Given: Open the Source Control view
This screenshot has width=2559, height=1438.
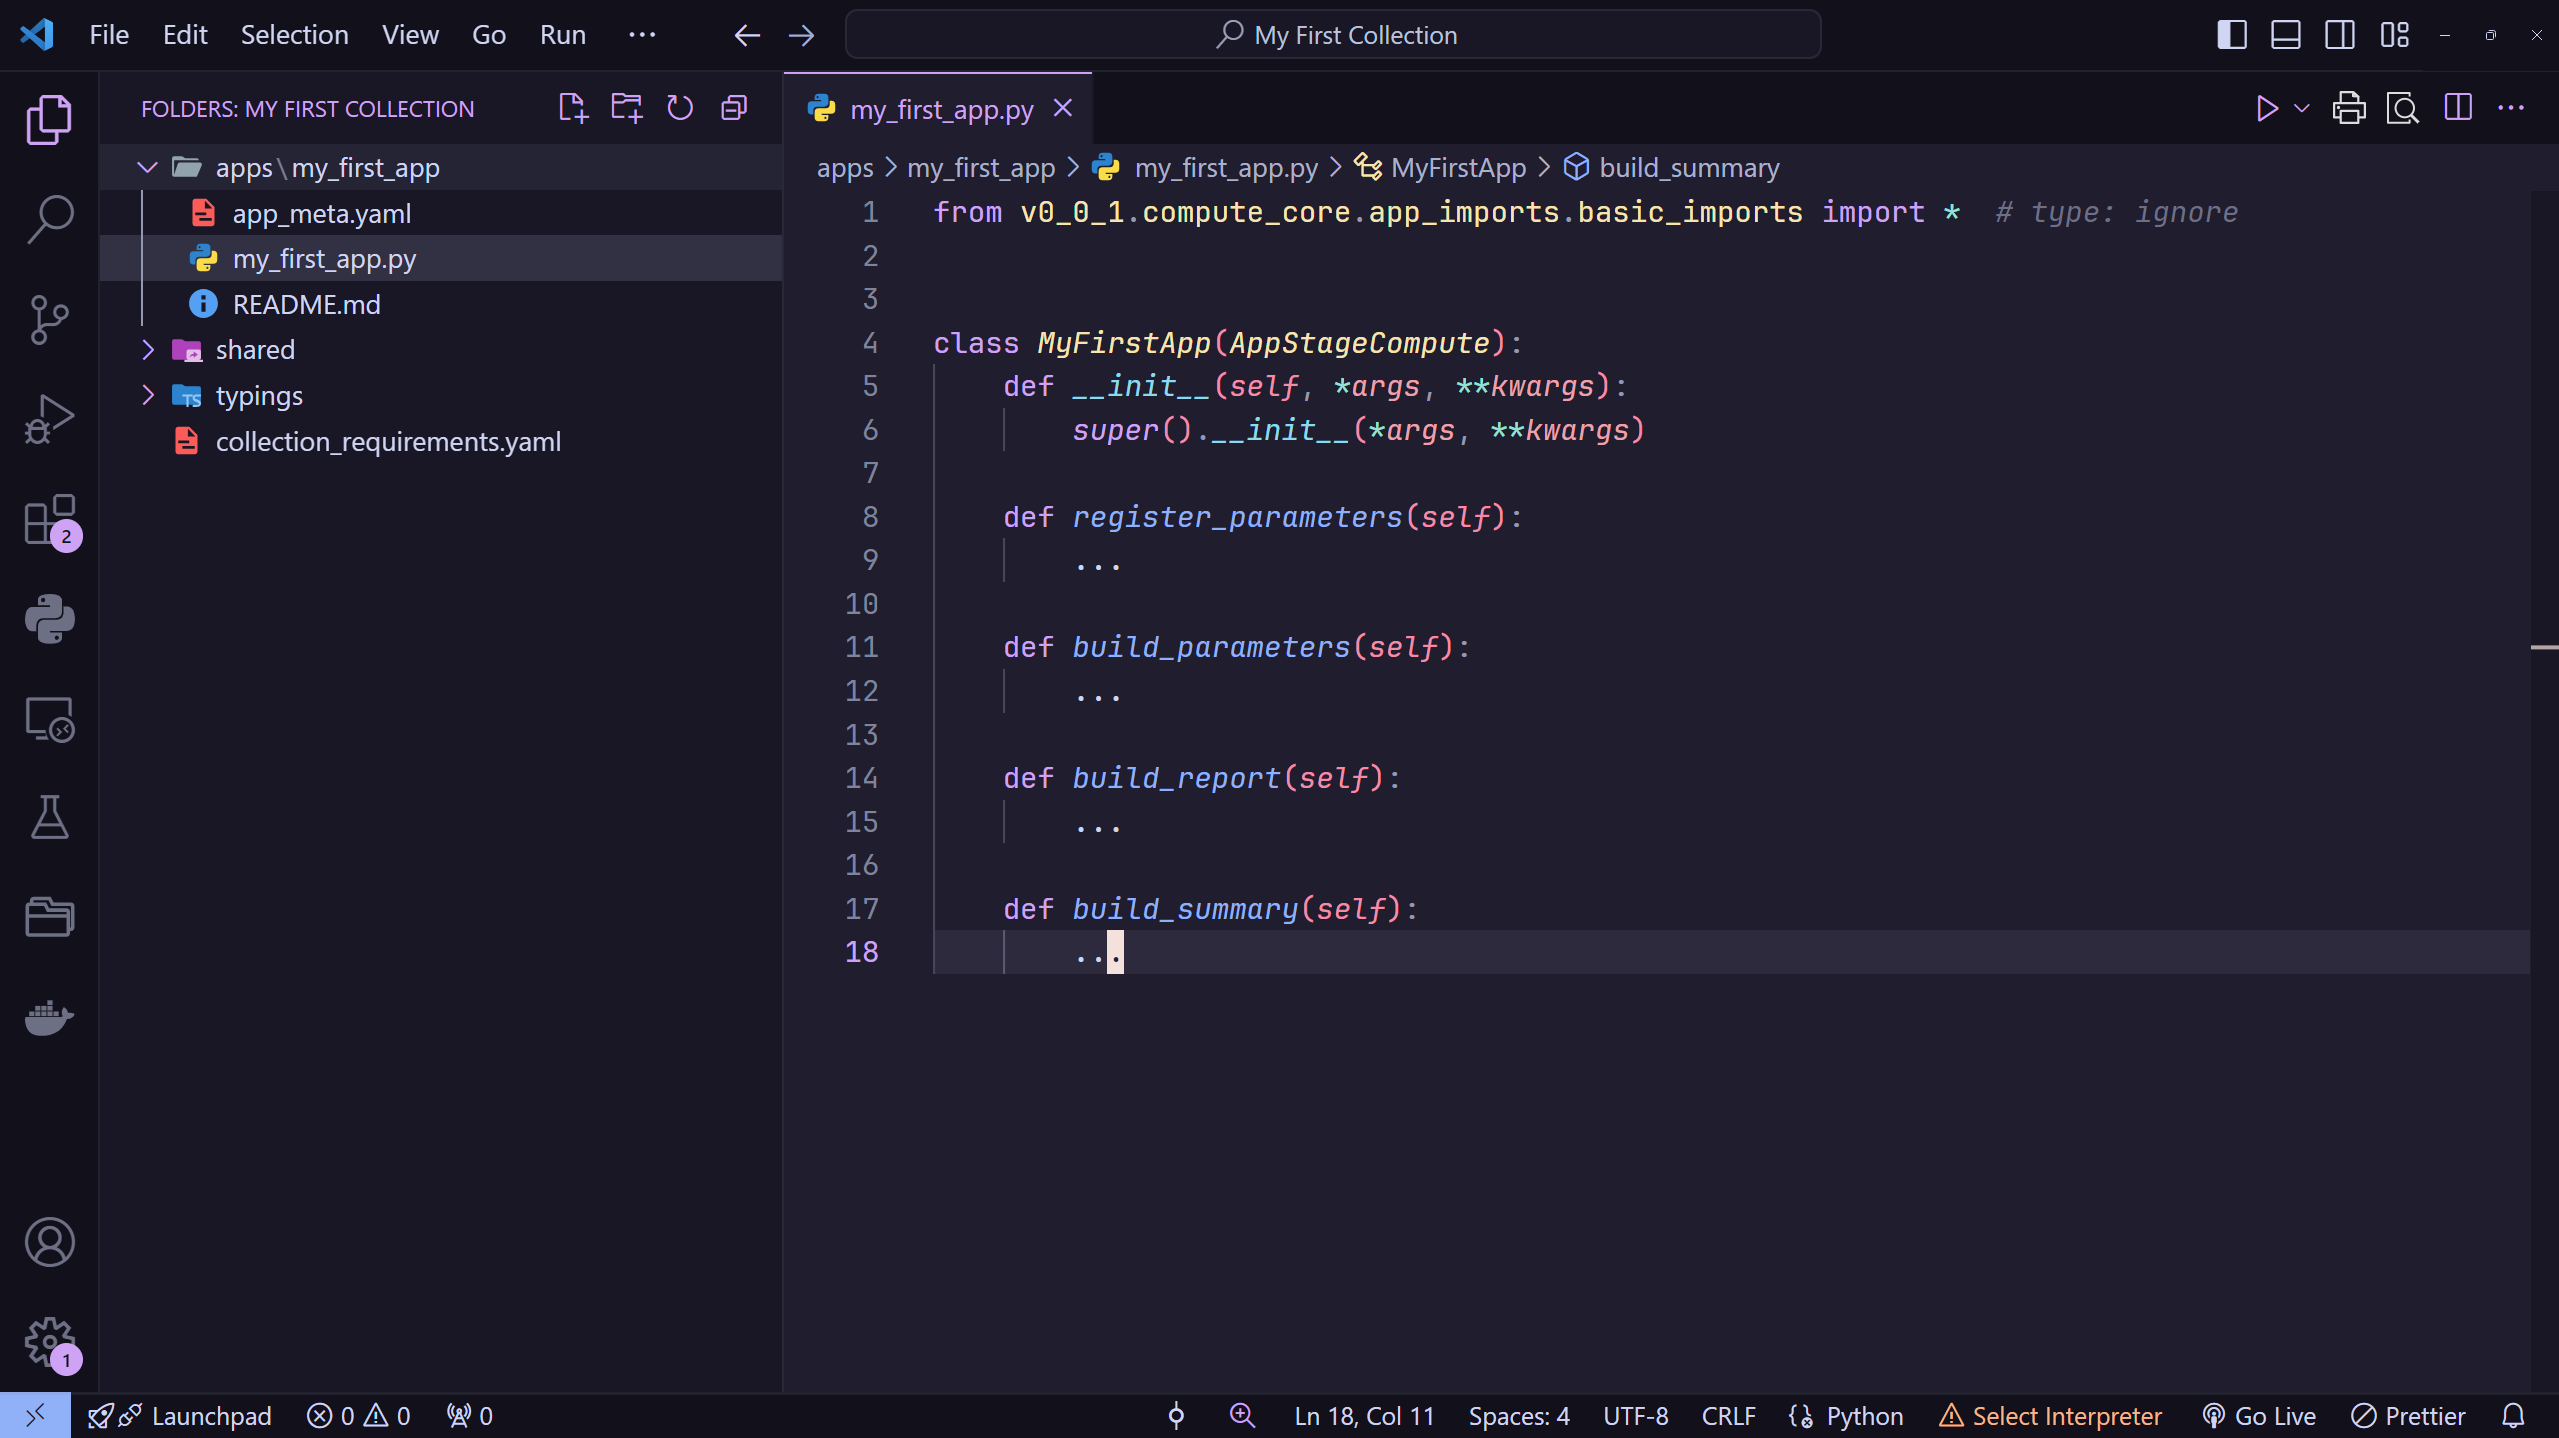Looking at the screenshot, I should click(x=48, y=318).
